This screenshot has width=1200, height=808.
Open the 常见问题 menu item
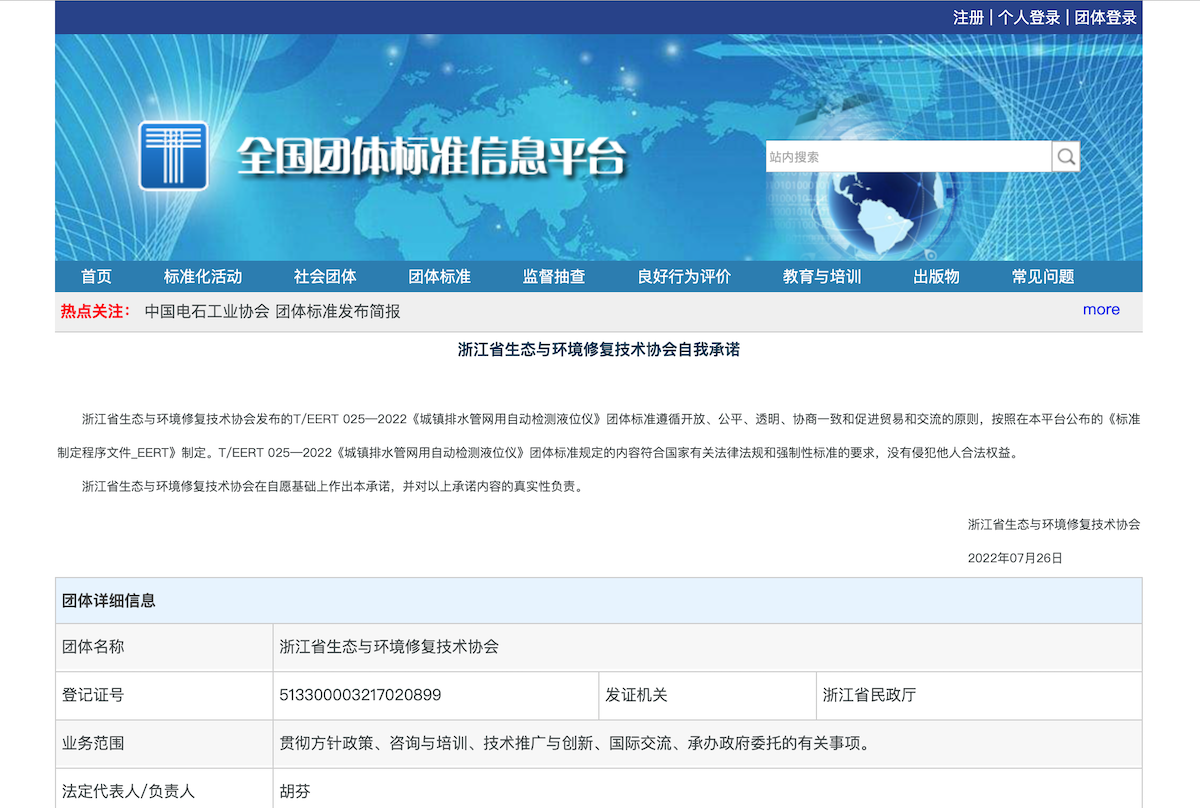[x=1043, y=277]
